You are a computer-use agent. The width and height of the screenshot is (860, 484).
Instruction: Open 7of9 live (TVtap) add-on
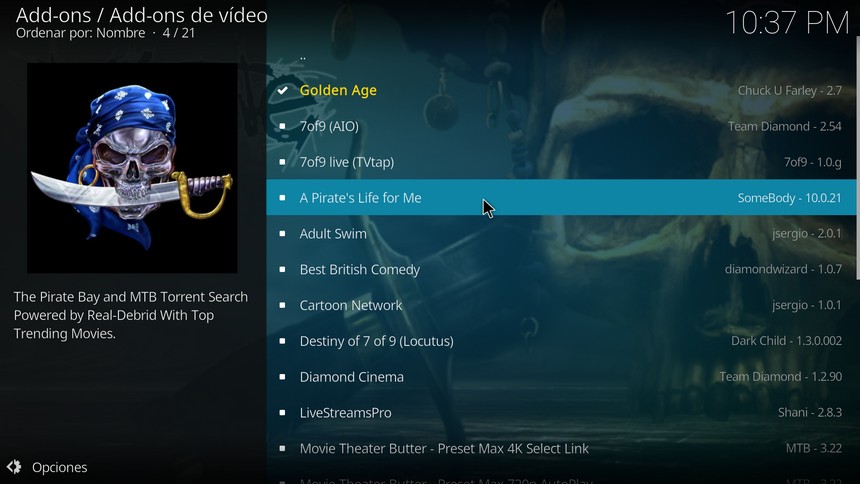[561, 162]
